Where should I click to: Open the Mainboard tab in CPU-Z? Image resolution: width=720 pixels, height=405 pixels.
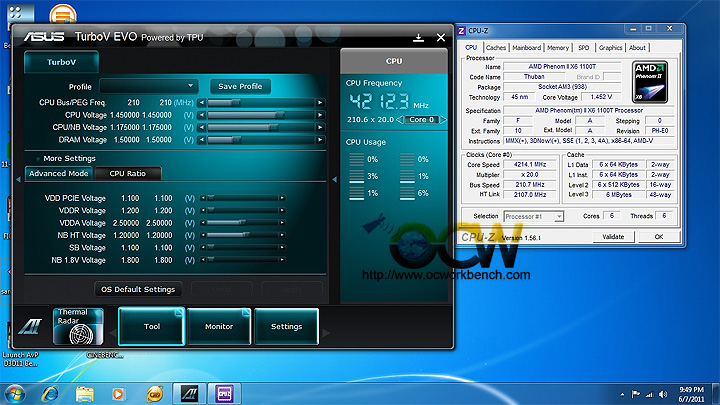[526, 48]
